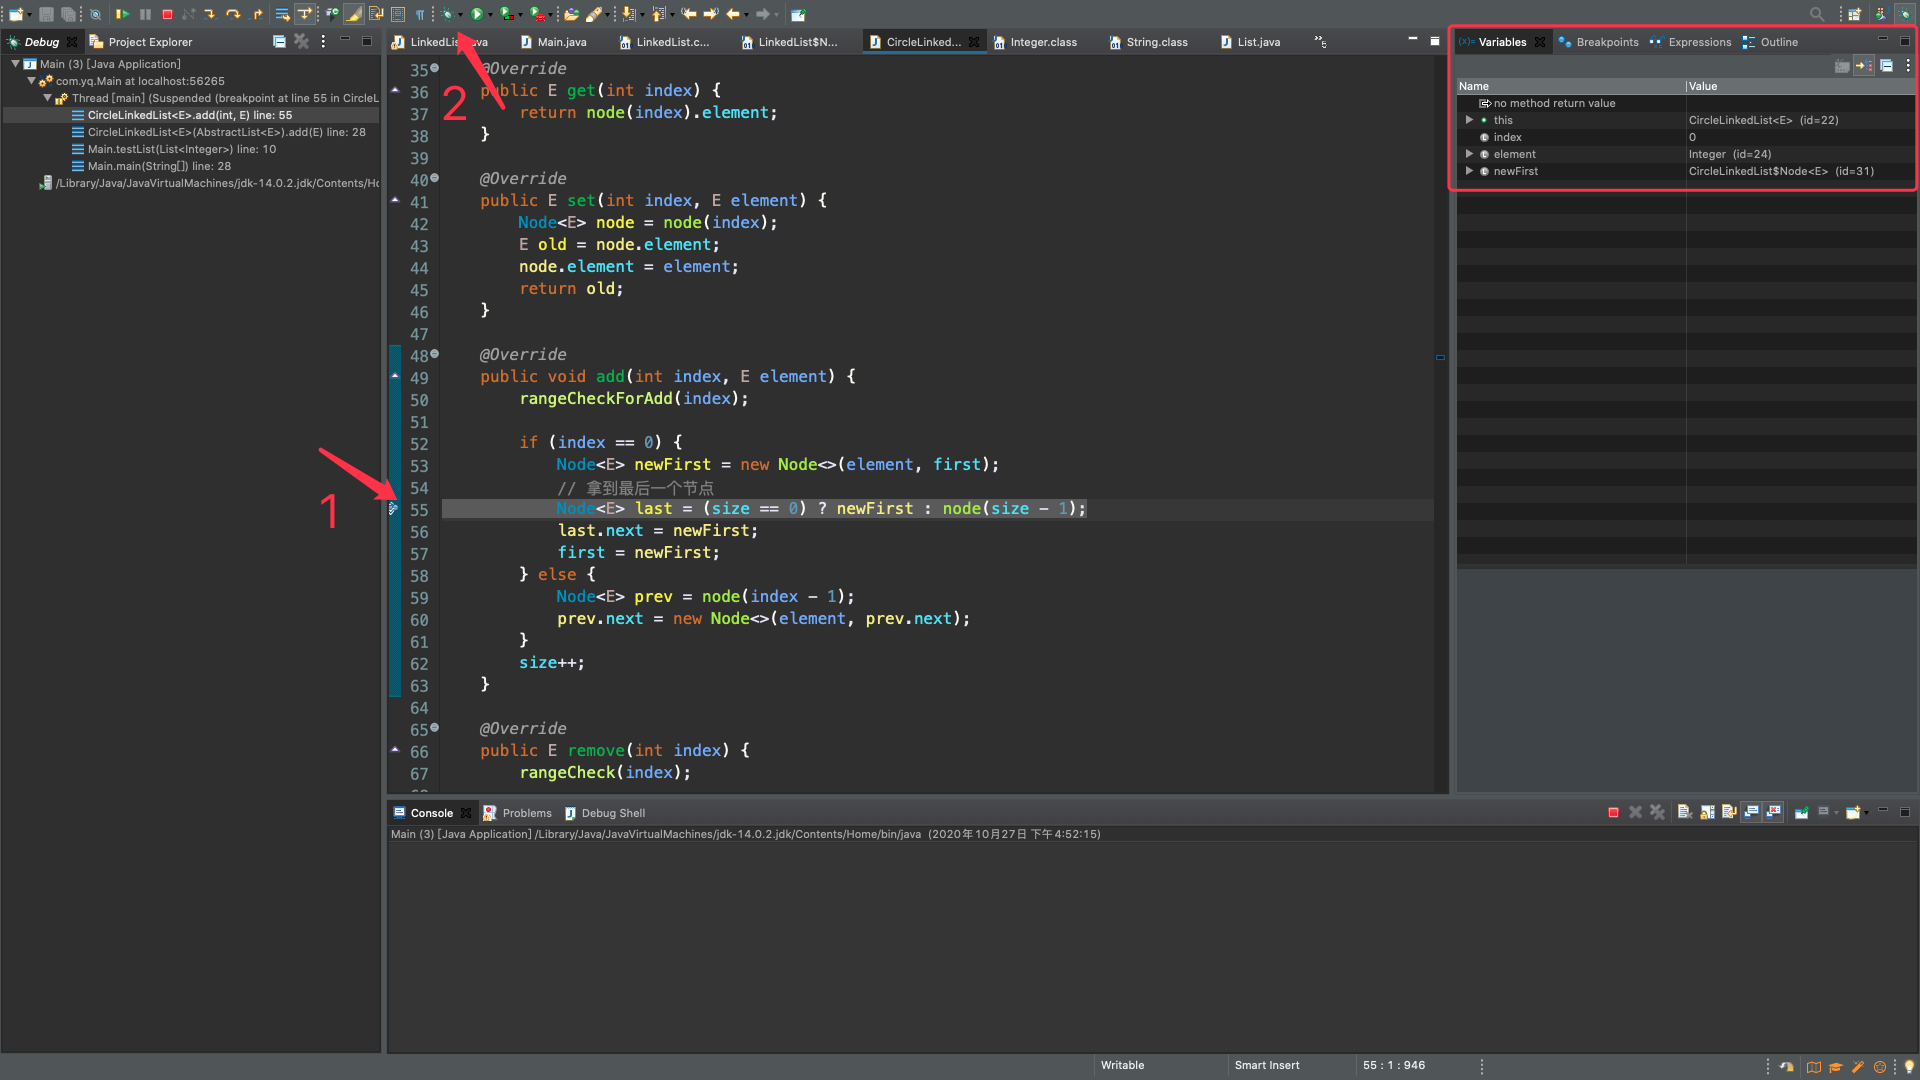Image resolution: width=1920 pixels, height=1080 pixels.
Task: Click the Open Type toolbar icon
Action: (570, 14)
